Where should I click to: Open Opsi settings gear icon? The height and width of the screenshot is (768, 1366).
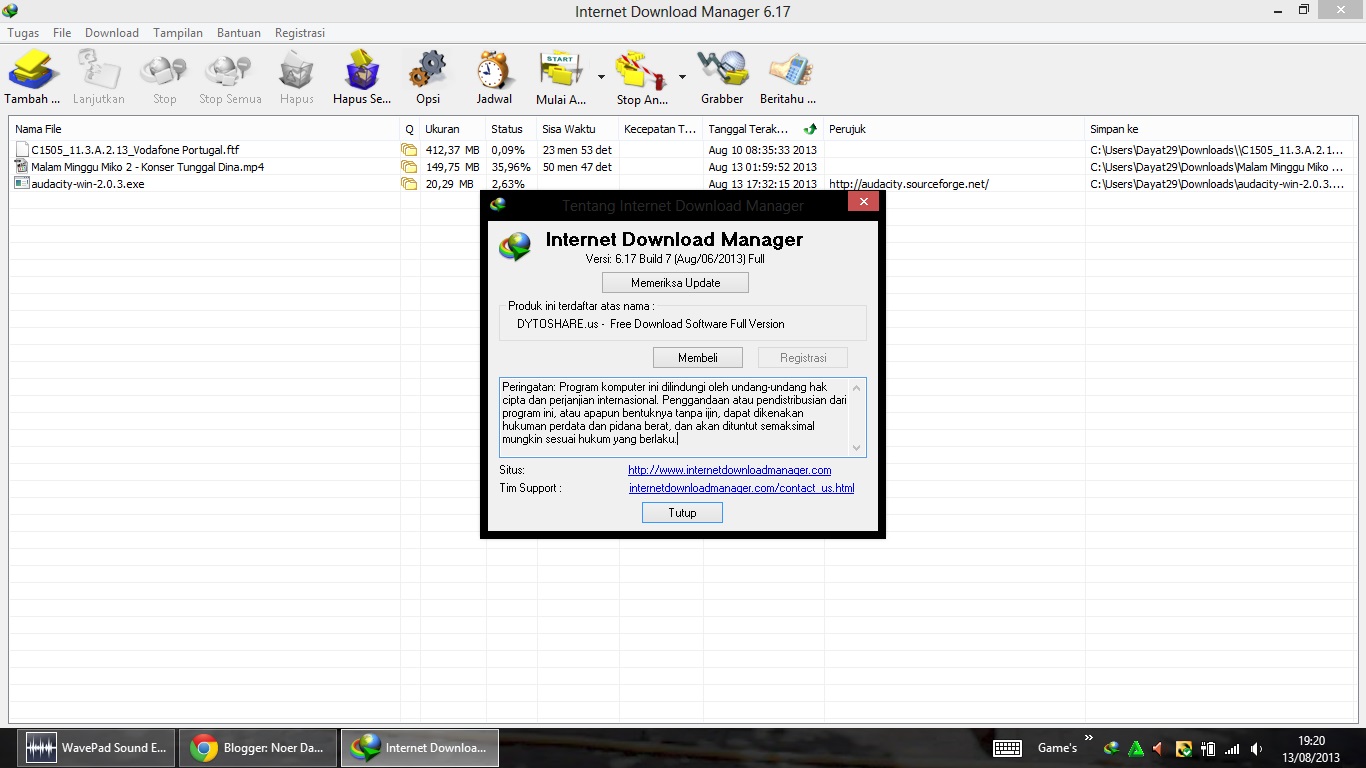pos(428,71)
